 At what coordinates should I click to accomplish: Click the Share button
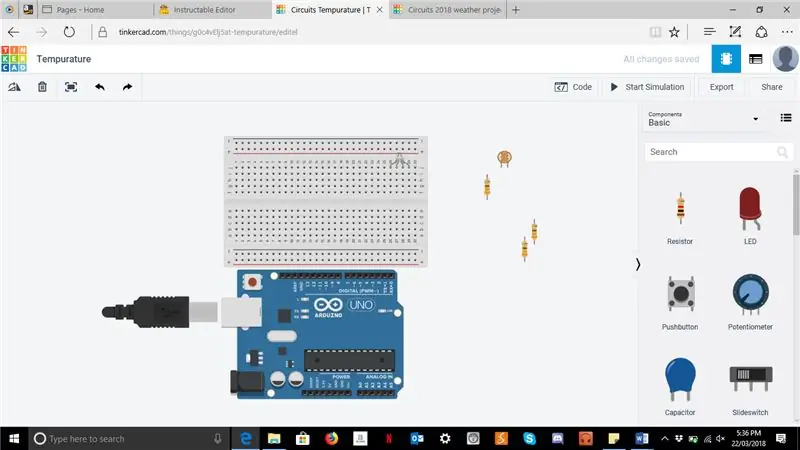click(771, 87)
